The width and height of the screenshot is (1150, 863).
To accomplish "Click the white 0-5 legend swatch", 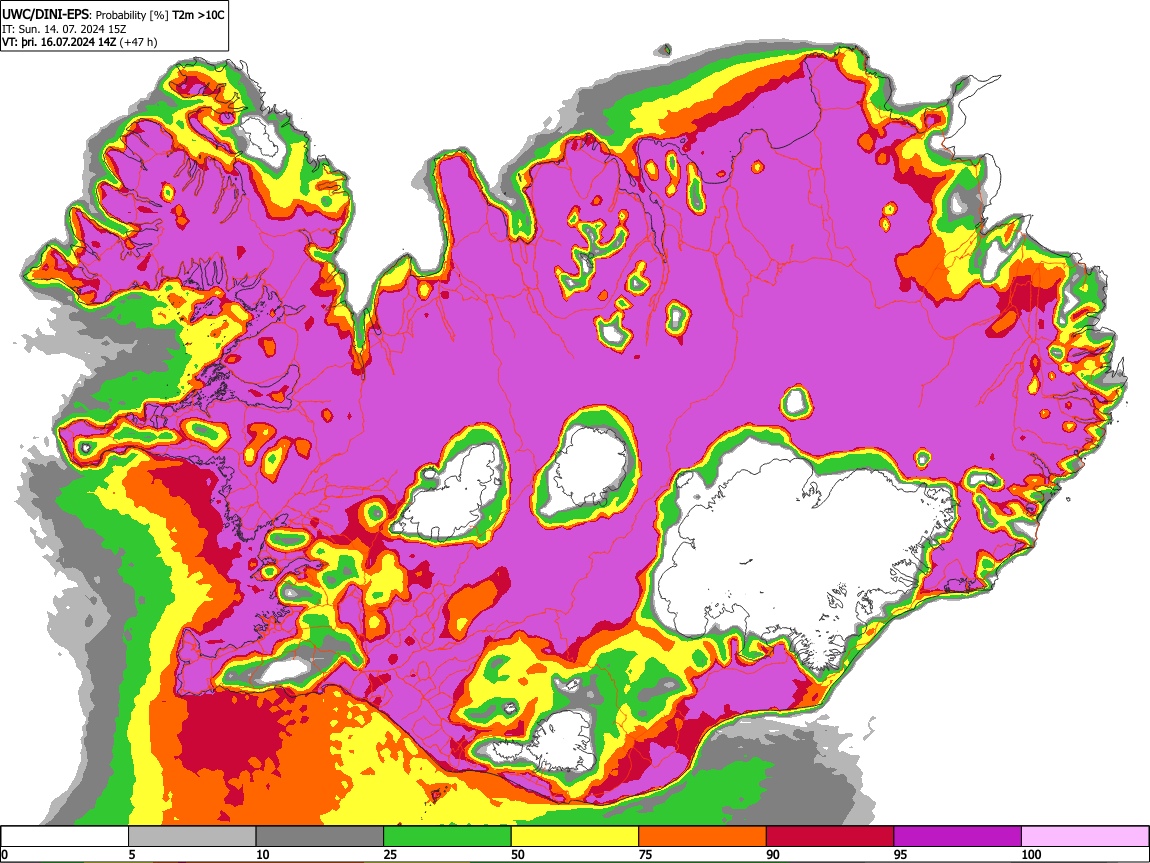I will pos(65,836).
